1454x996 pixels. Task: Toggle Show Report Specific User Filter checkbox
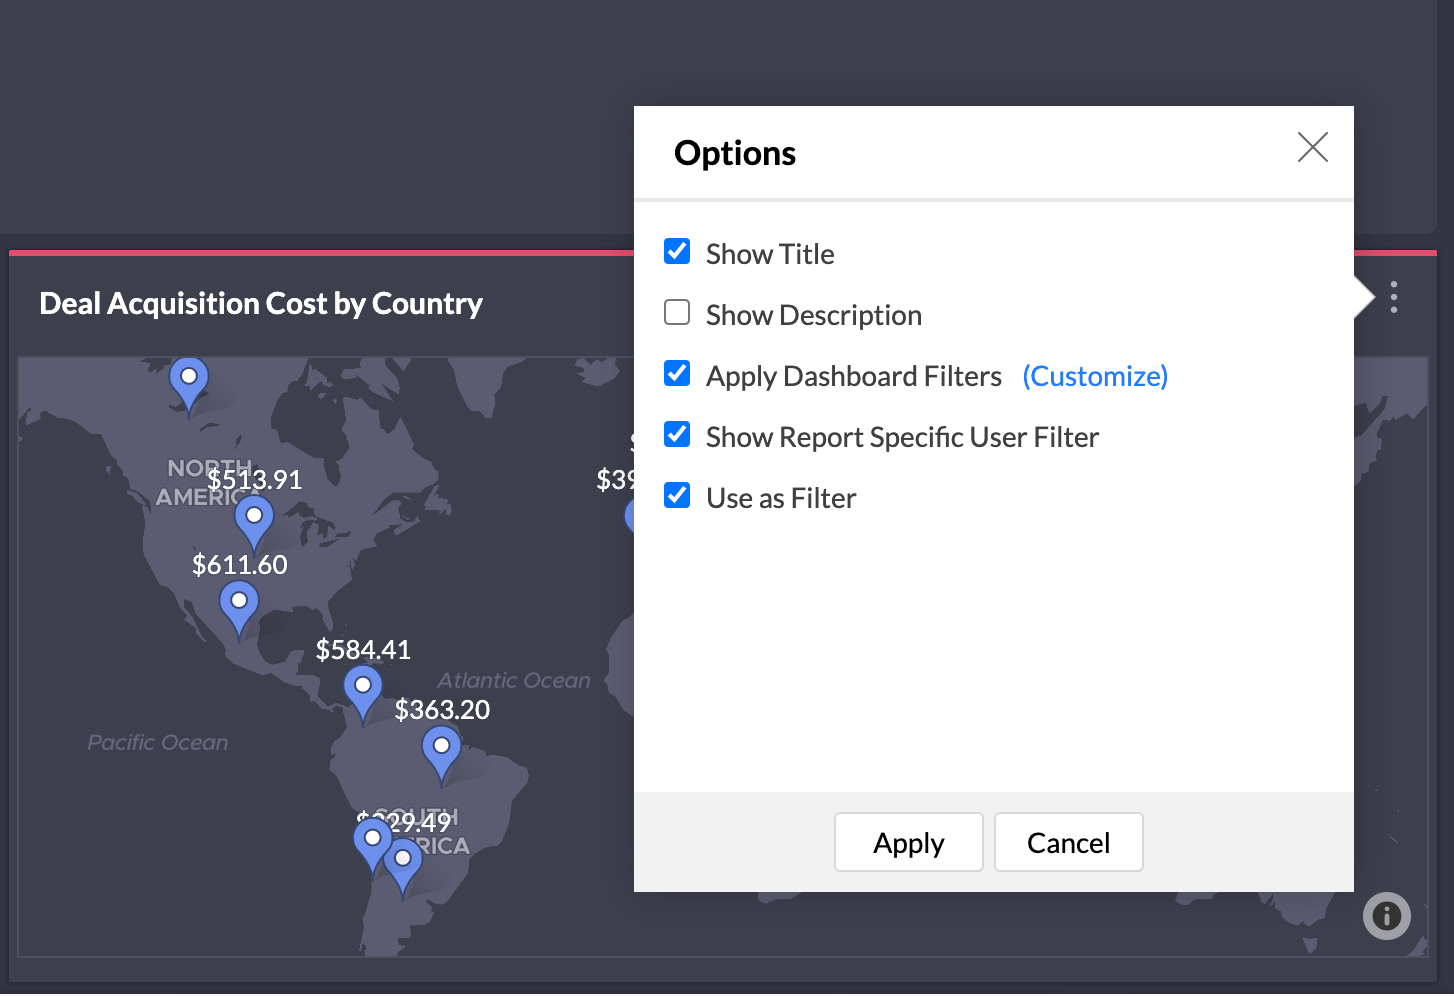[x=677, y=434]
